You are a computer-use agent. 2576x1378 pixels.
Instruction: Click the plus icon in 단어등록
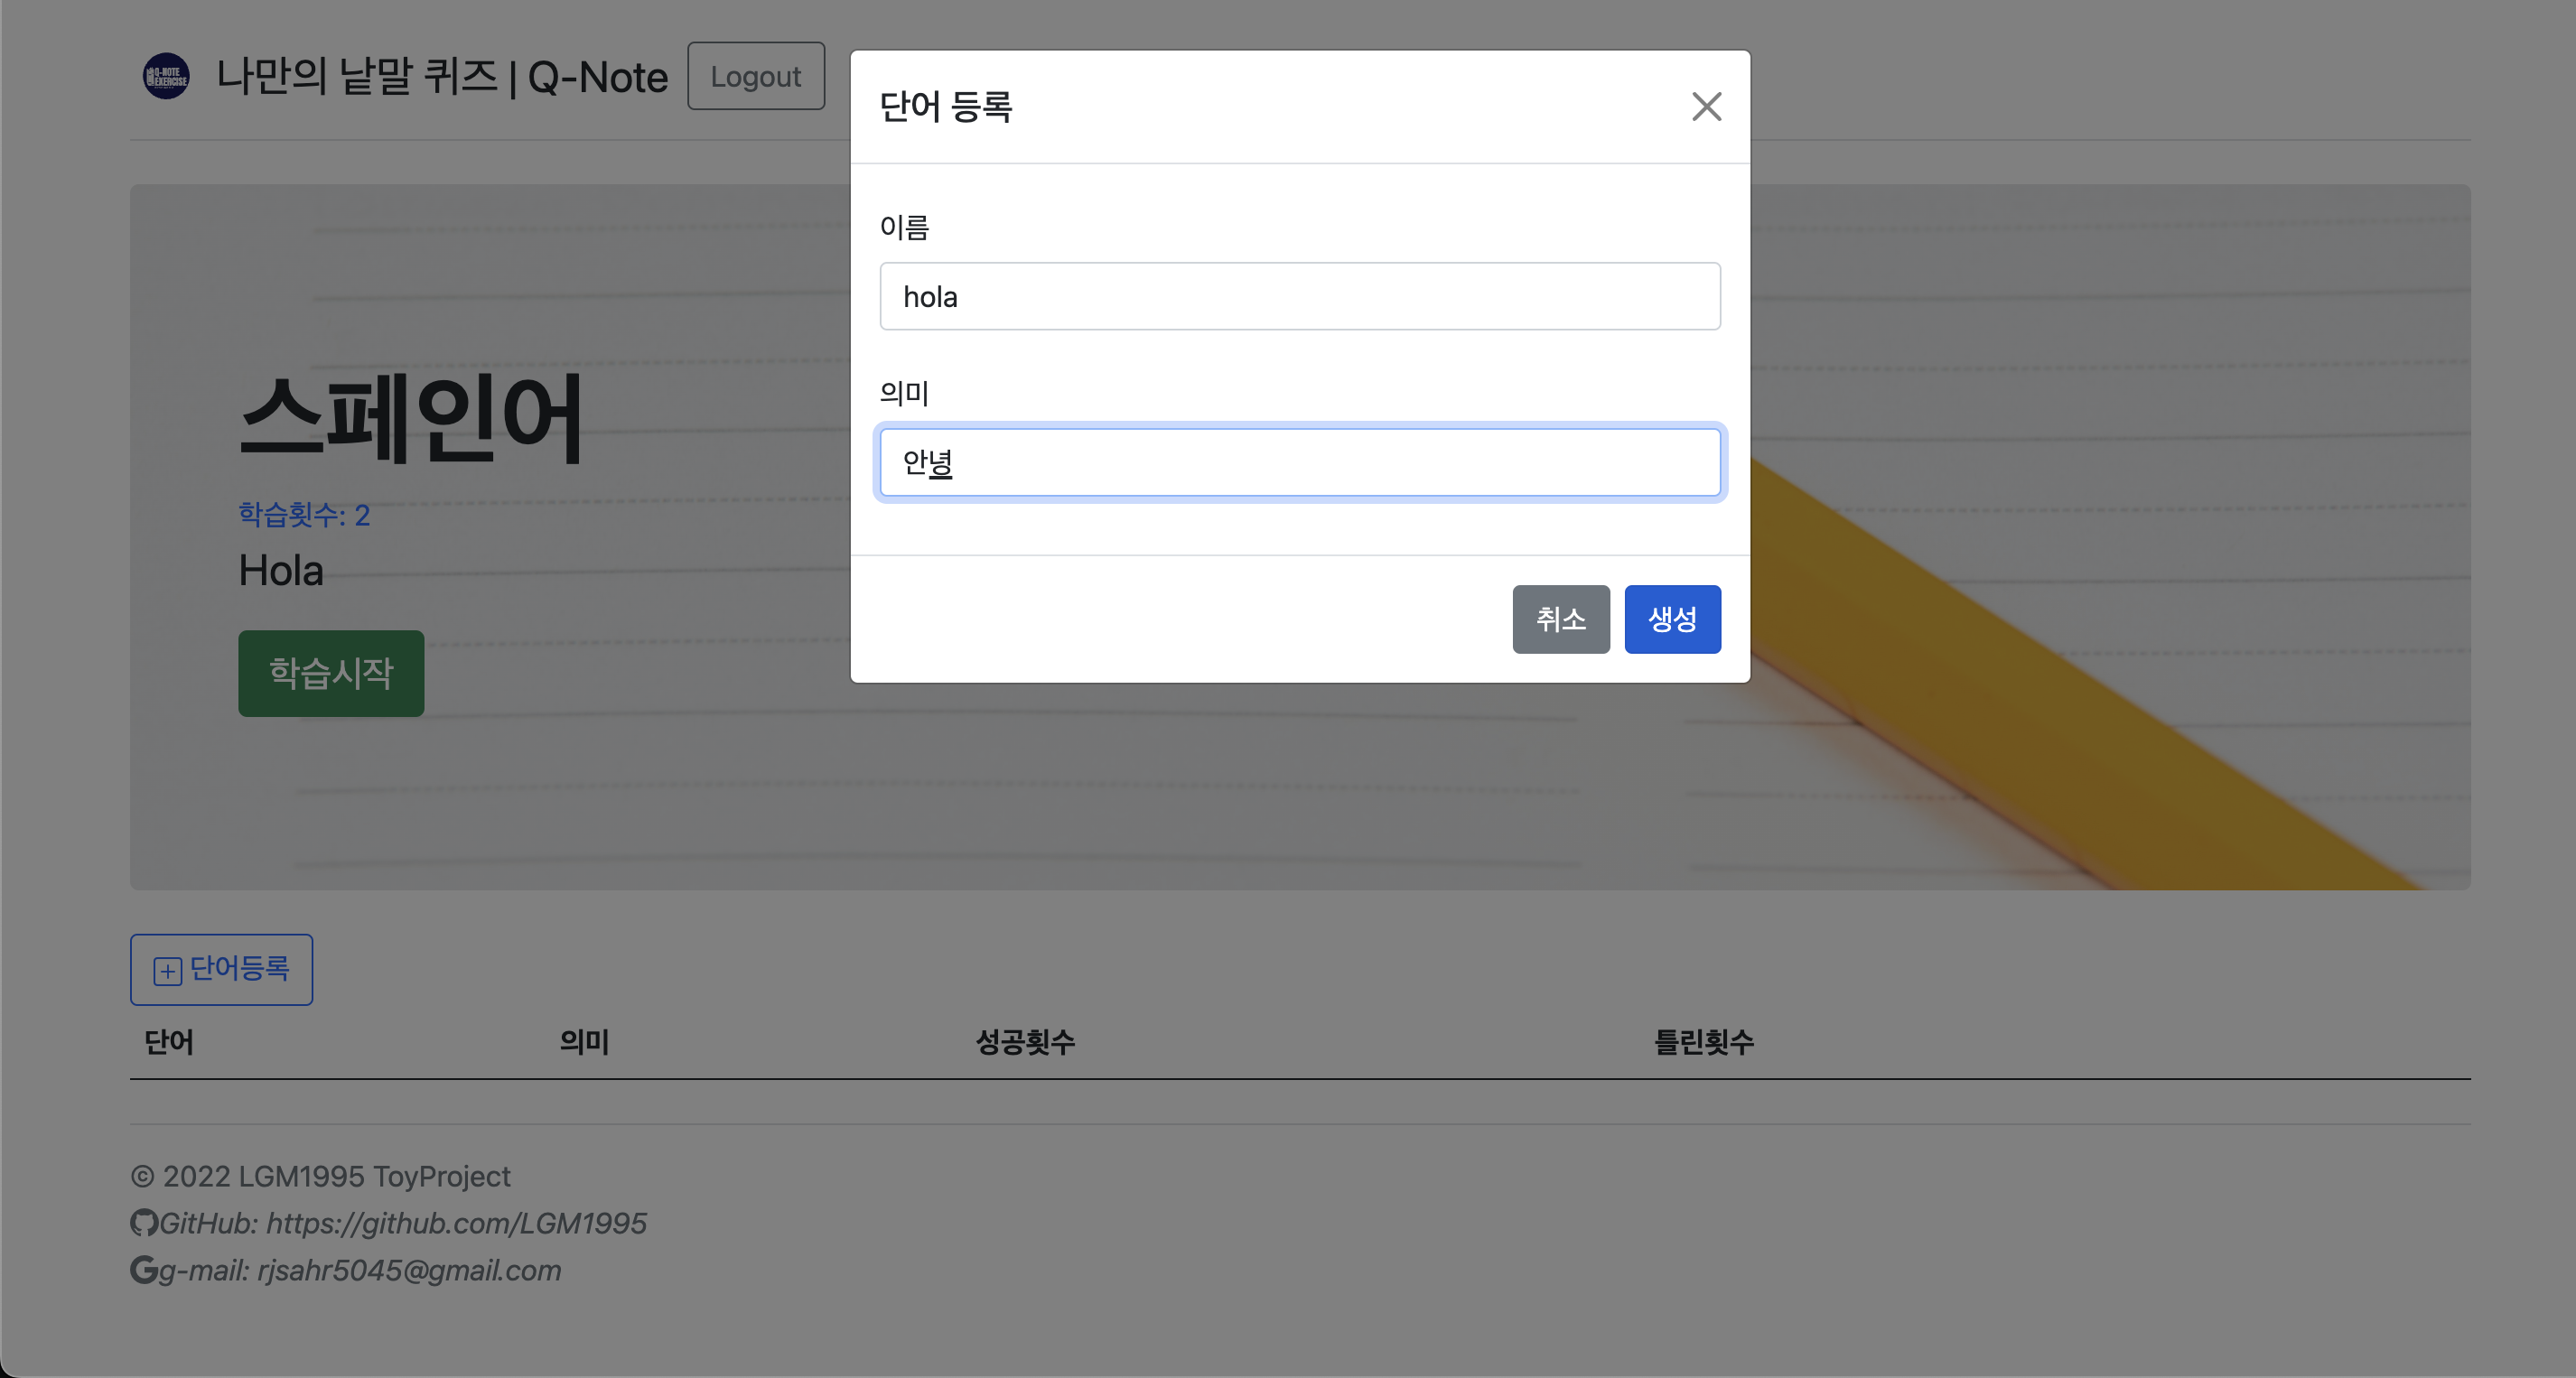tap(167, 970)
